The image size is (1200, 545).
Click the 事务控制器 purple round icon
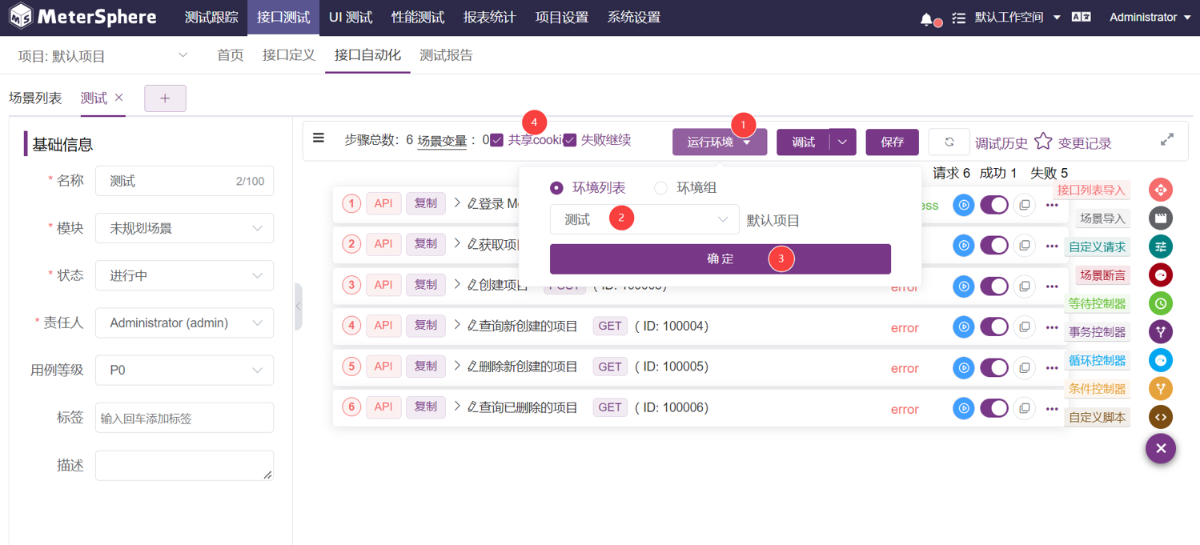1160,332
